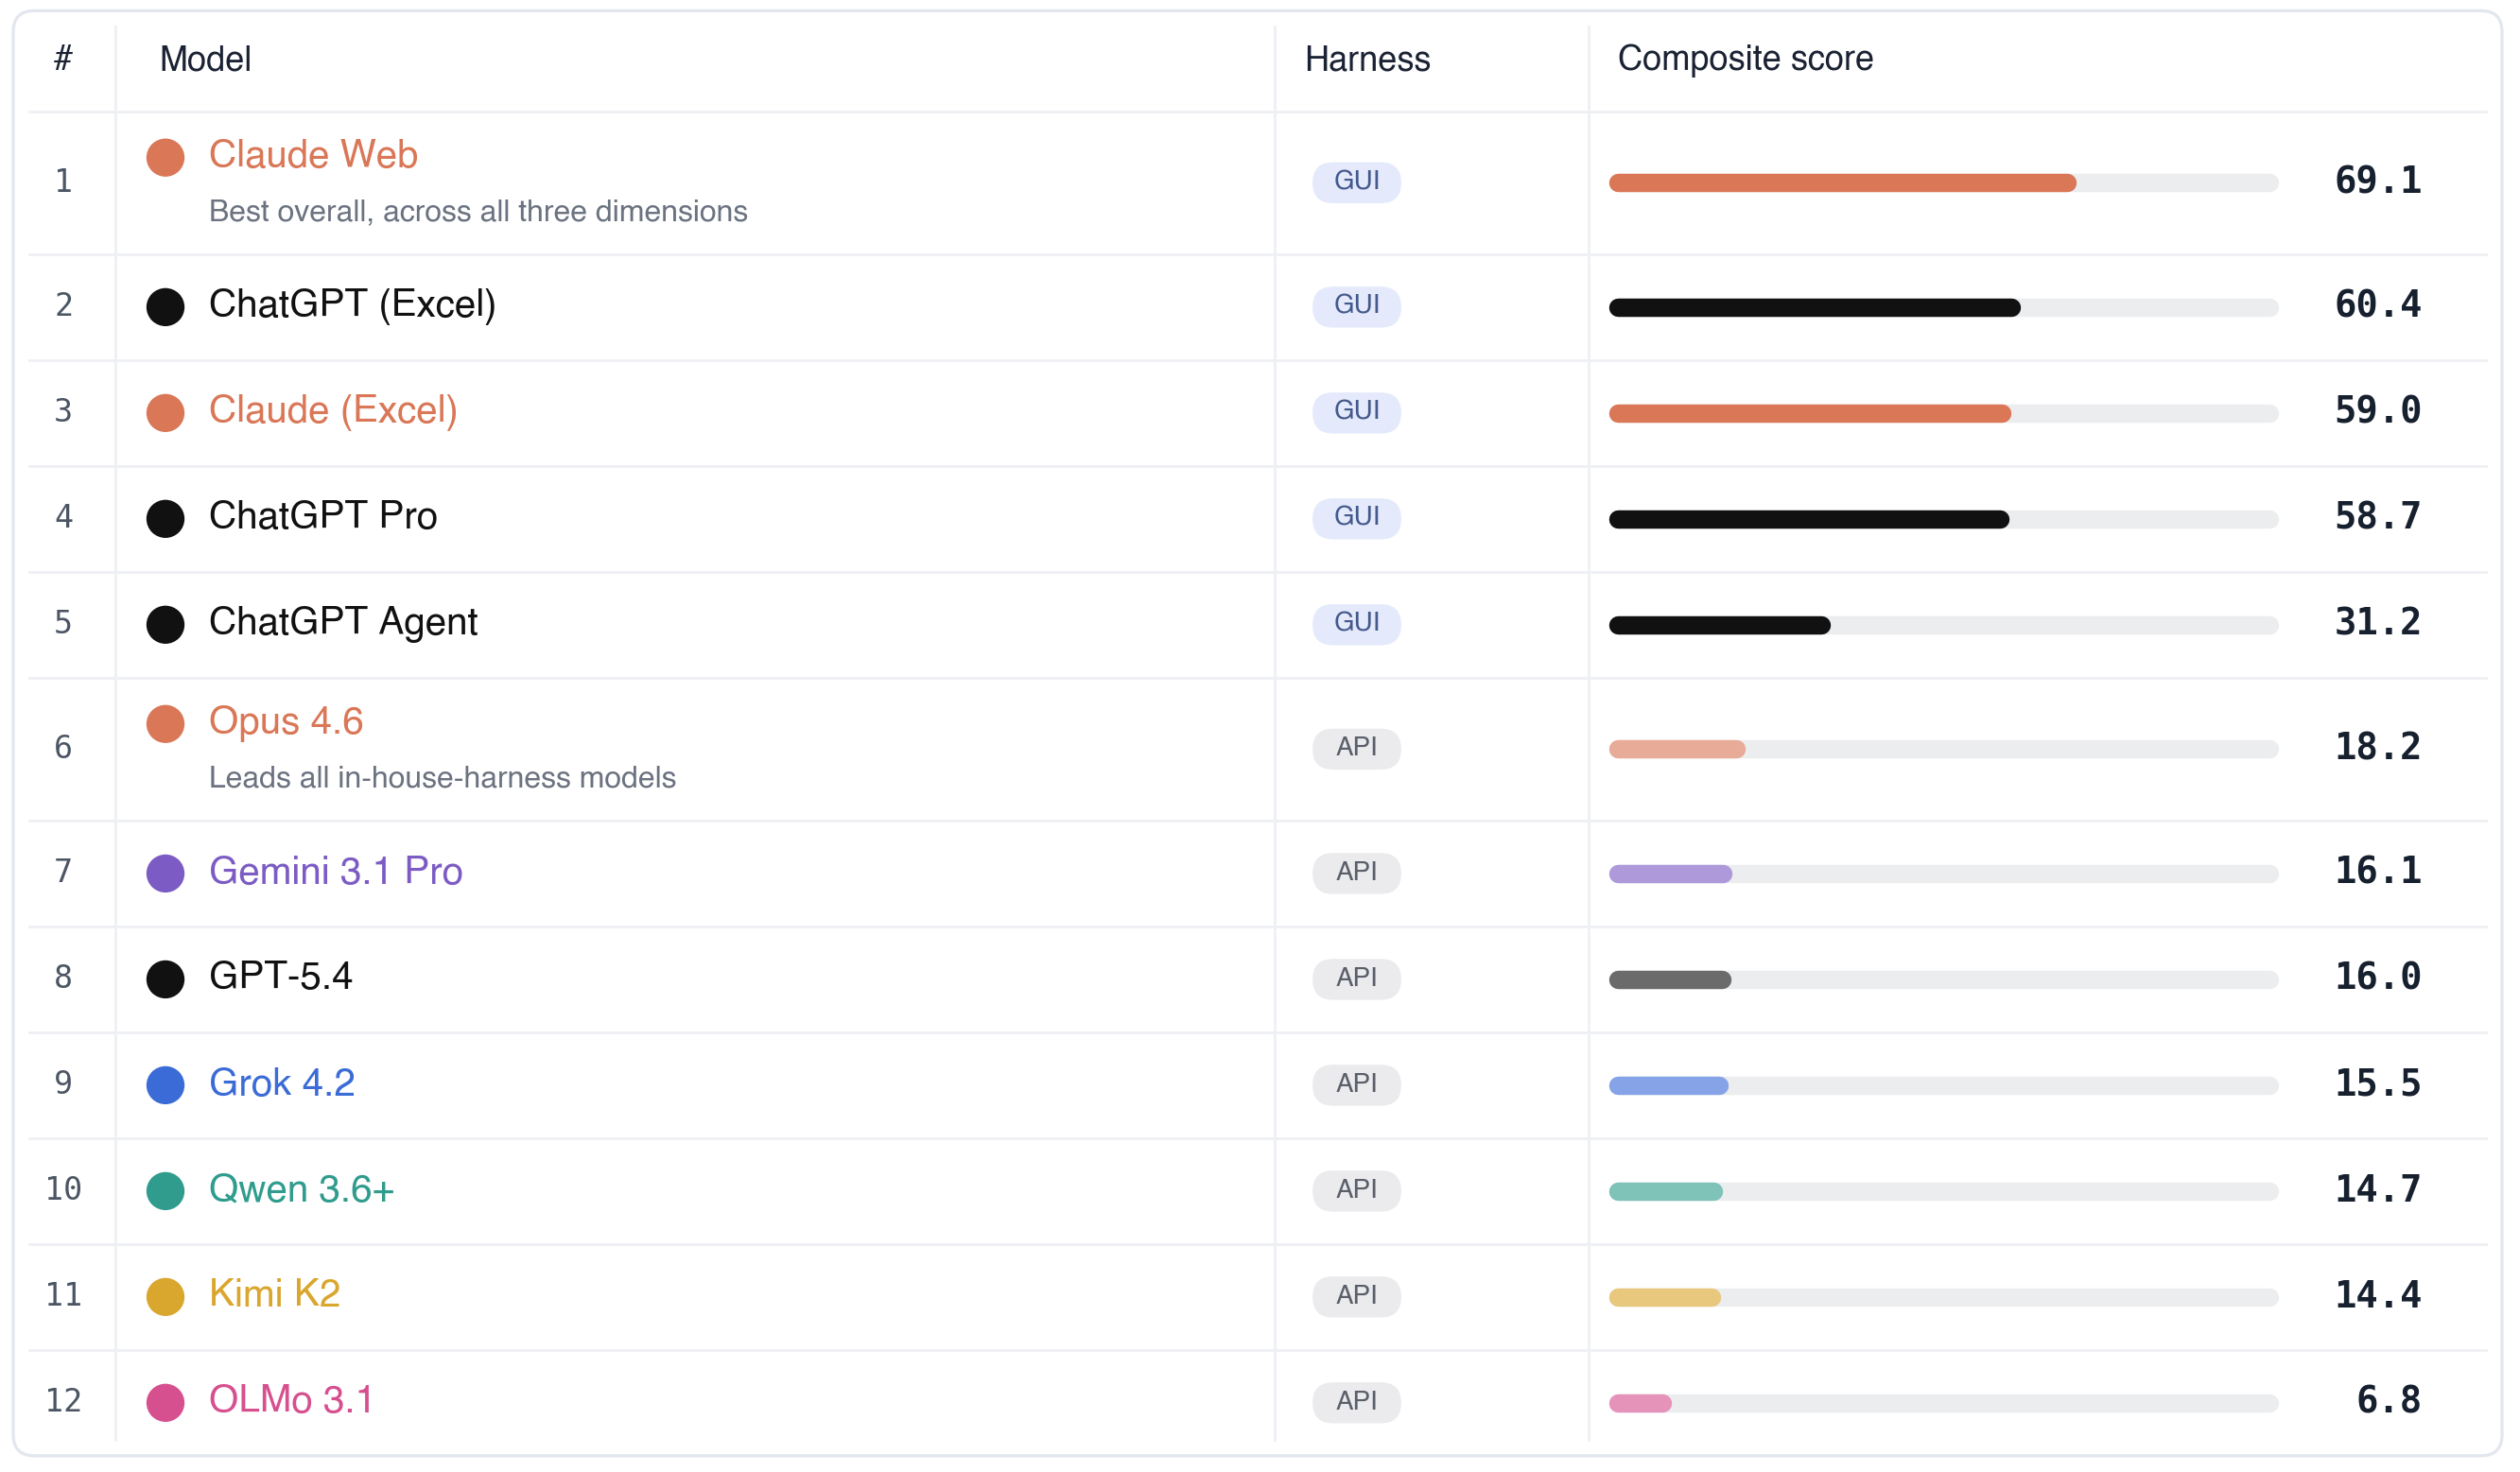Click the purple dot beside Gemini 3.1 Pro
This screenshot has width=2520, height=1472.
point(165,873)
